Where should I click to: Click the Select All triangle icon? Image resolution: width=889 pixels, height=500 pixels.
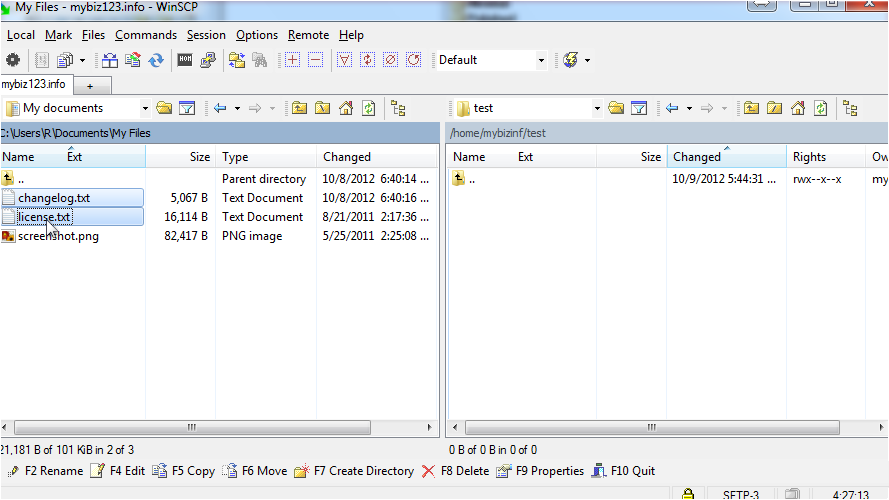tap(344, 60)
